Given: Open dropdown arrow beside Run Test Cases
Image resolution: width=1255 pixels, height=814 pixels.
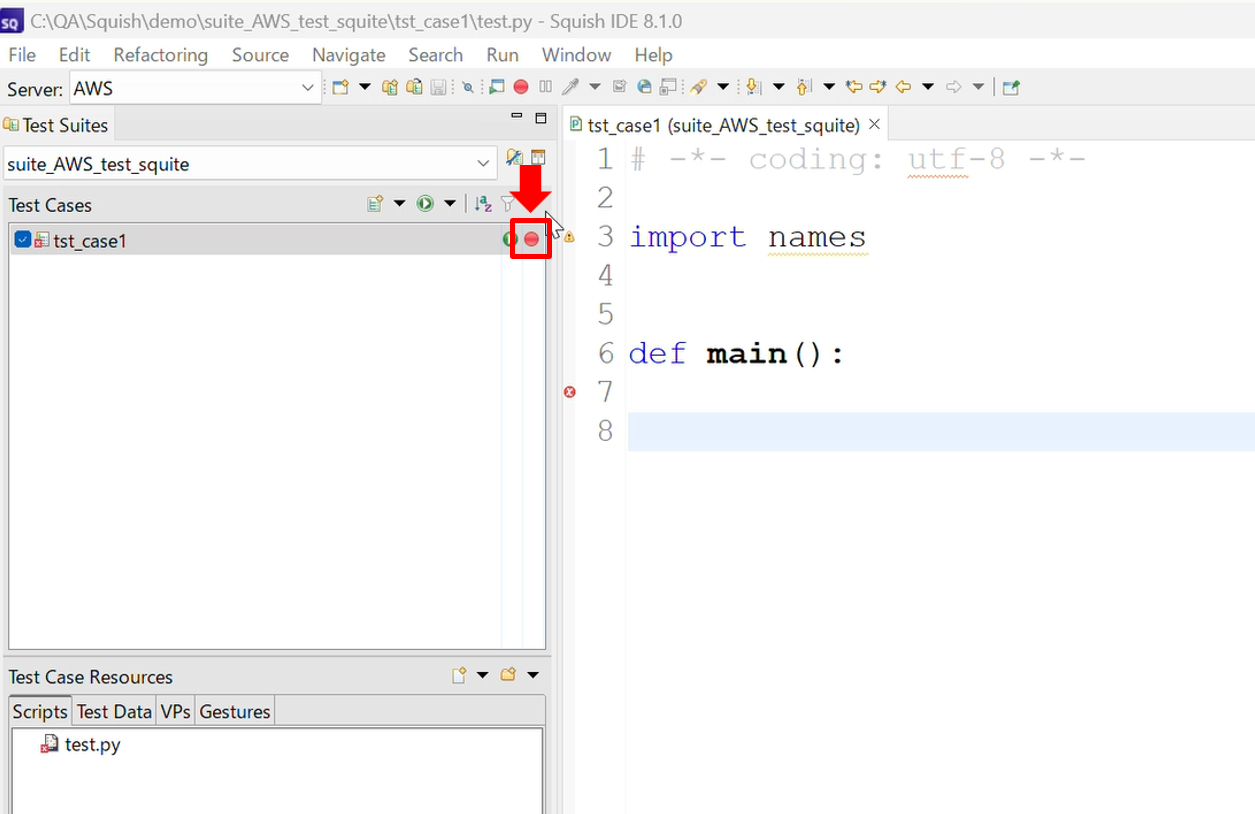Looking at the screenshot, I should pos(450,204).
